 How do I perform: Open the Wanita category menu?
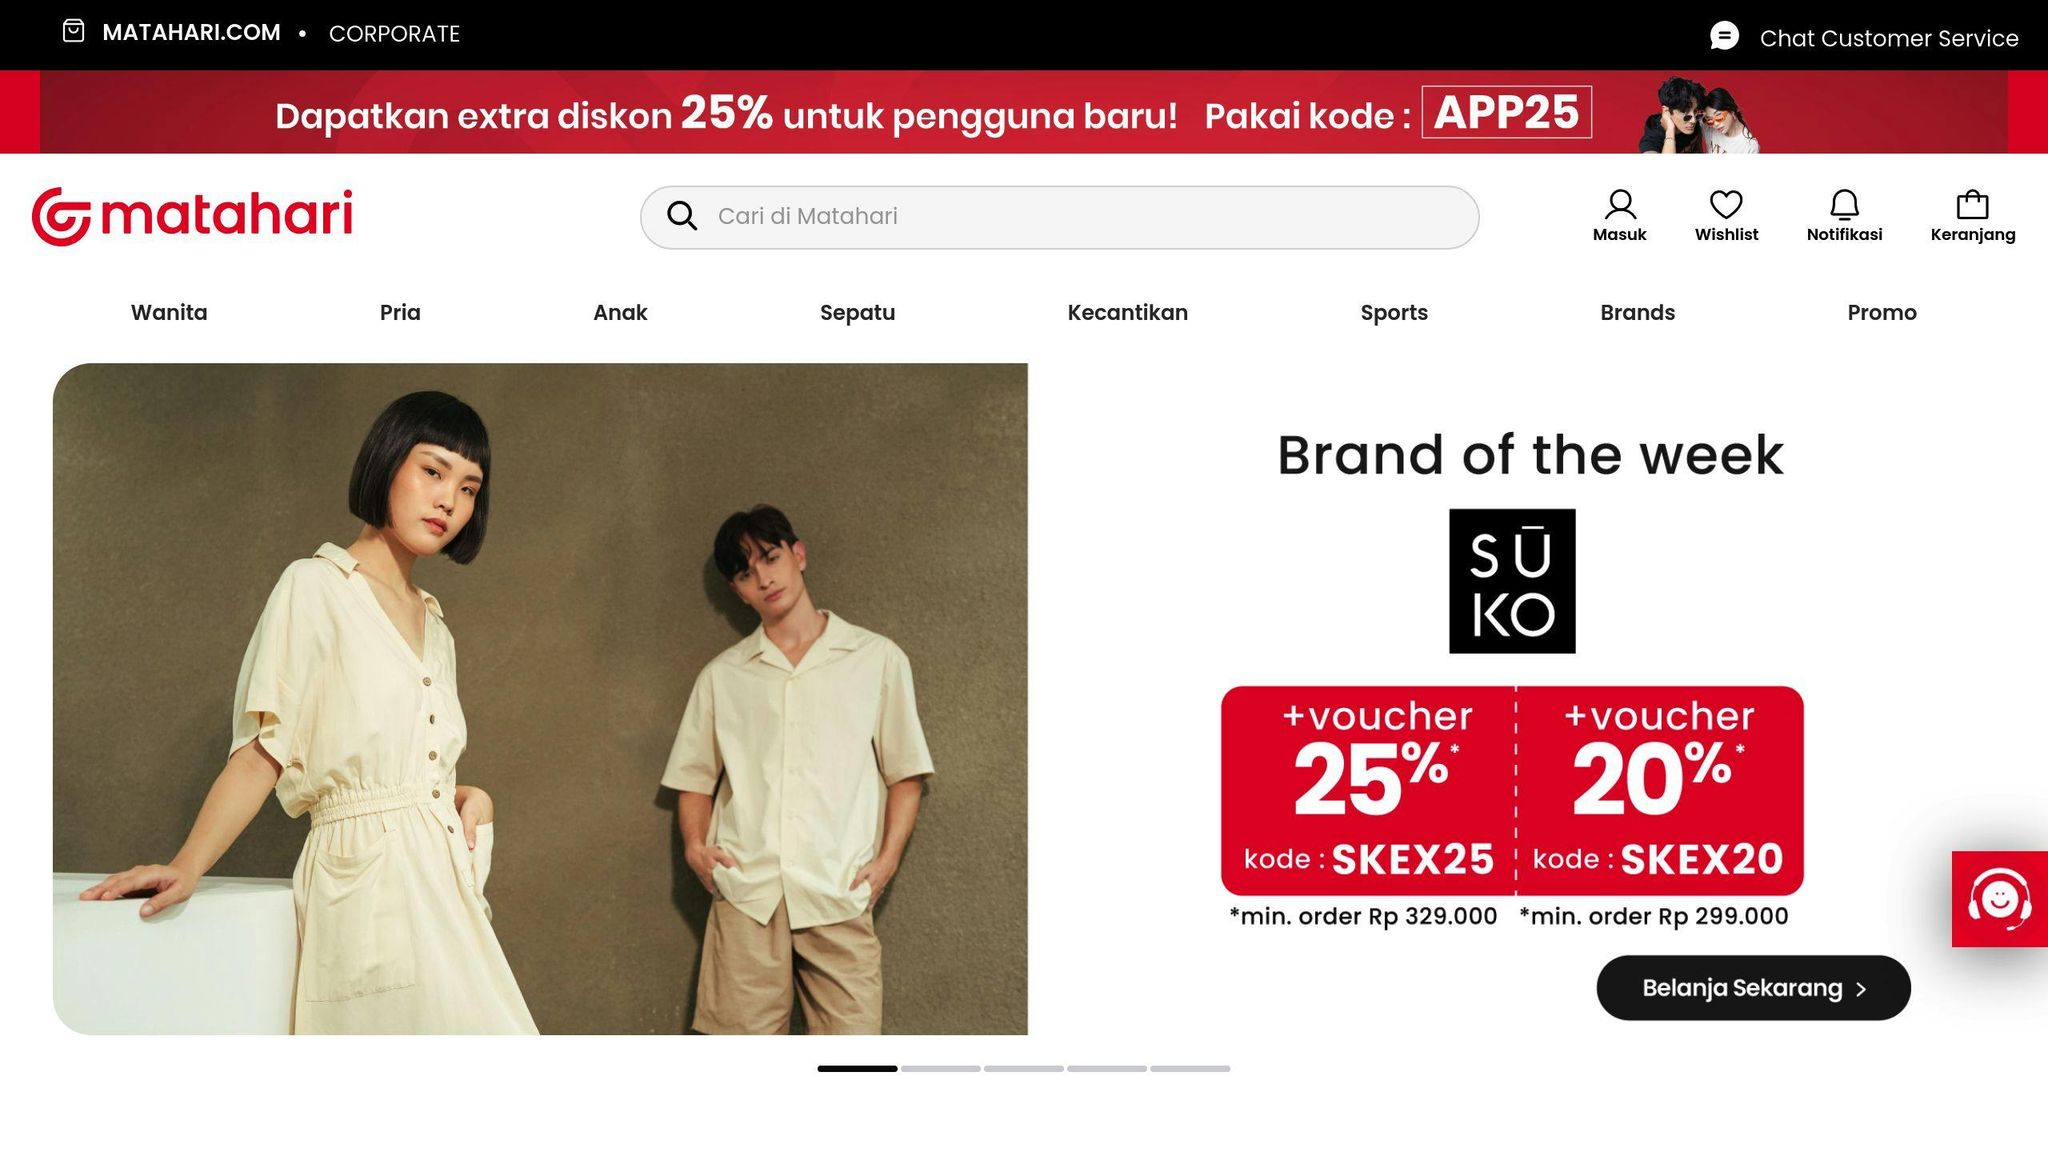tap(169, 312)
